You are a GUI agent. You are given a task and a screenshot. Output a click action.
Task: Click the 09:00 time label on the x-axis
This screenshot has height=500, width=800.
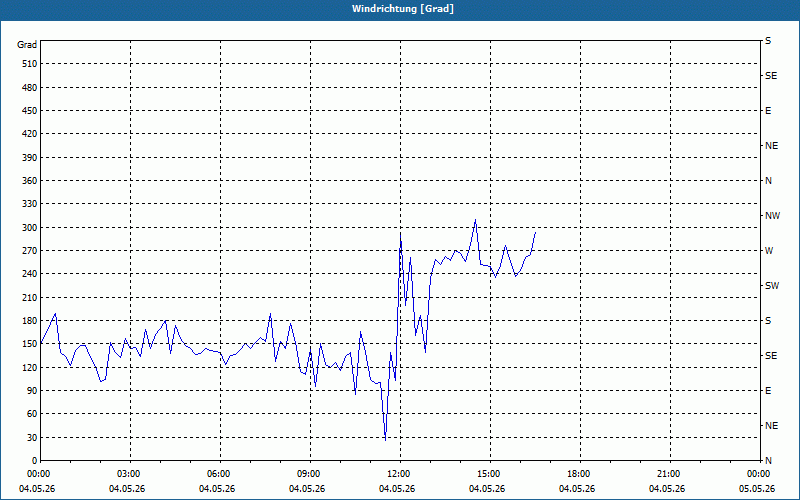[309, 474]
